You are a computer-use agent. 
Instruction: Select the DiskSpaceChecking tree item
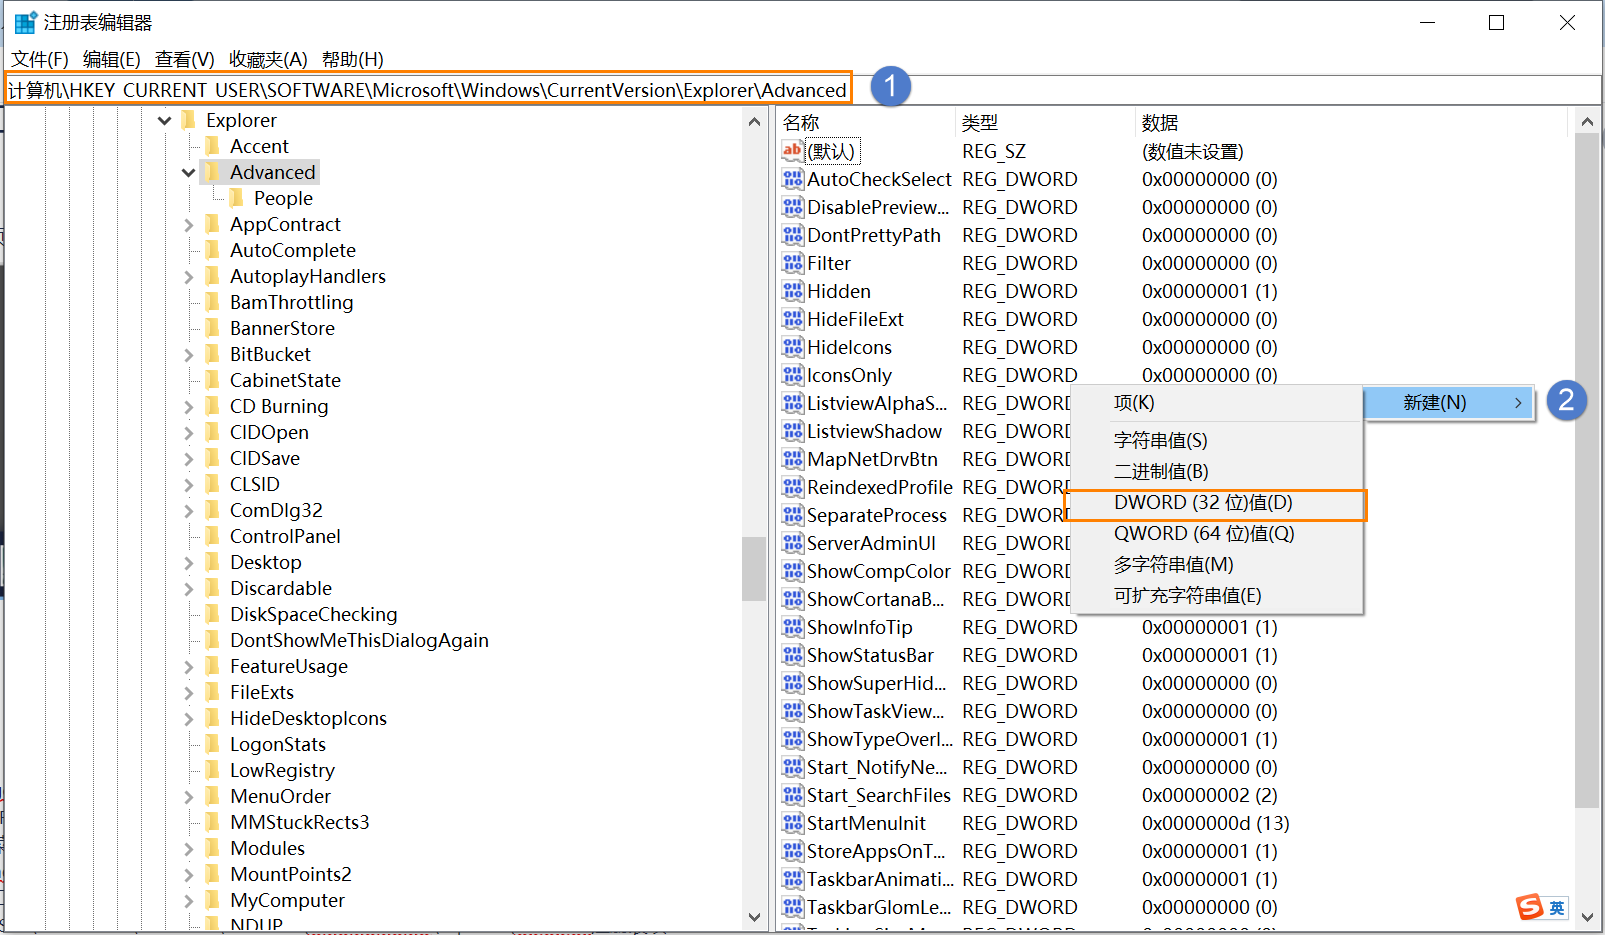pyautogui.click(x=313, y=615)
